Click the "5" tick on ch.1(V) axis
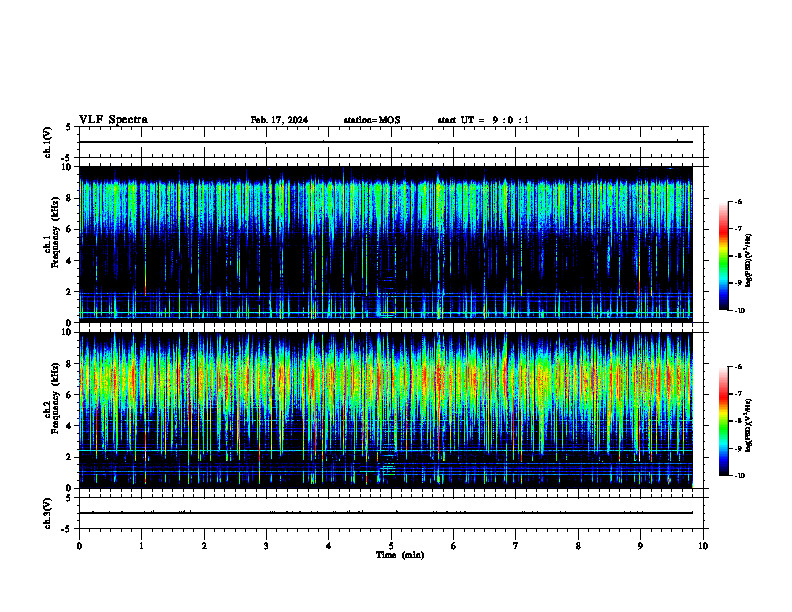Viewport: 792px width, 612px height. point(68,127)
